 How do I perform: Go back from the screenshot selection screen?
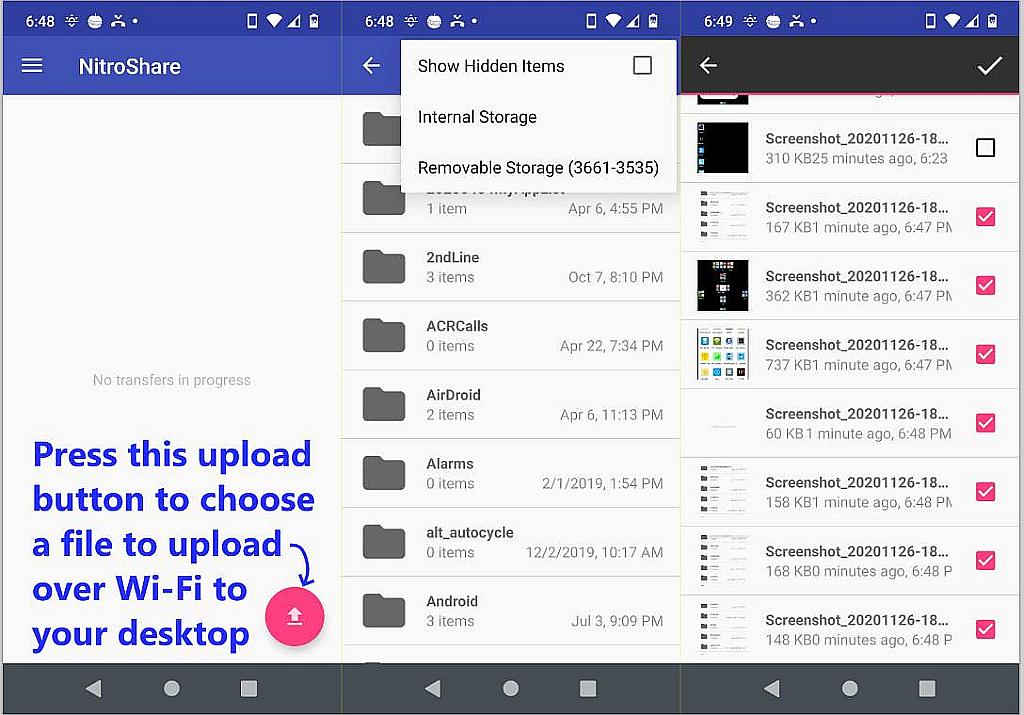click(709, 65)
